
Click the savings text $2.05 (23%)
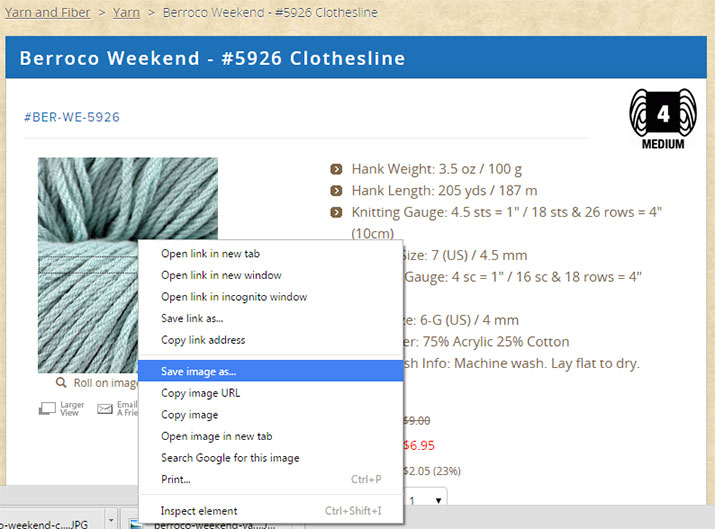point(432,471)
